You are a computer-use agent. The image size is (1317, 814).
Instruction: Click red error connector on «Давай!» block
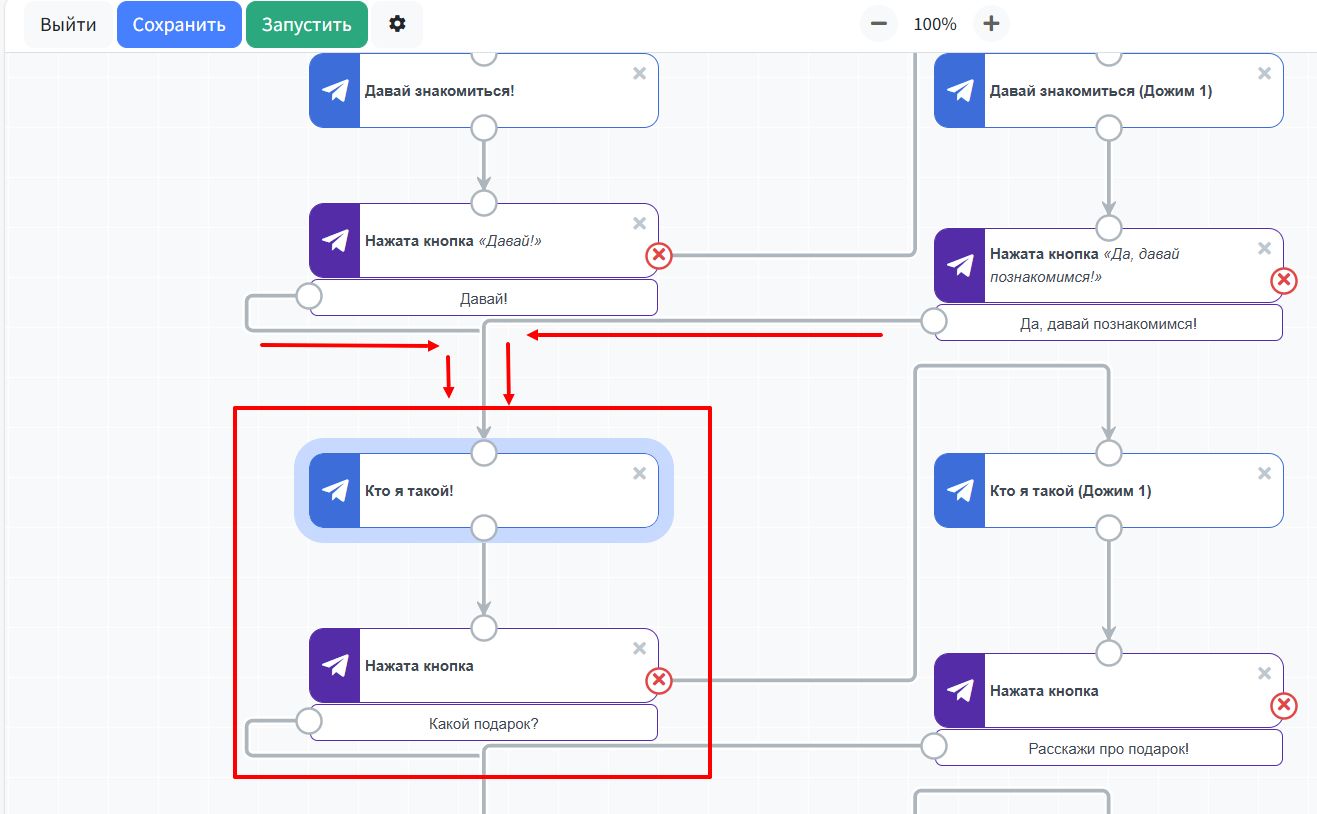pyautogui.click(x=659, y=256)
